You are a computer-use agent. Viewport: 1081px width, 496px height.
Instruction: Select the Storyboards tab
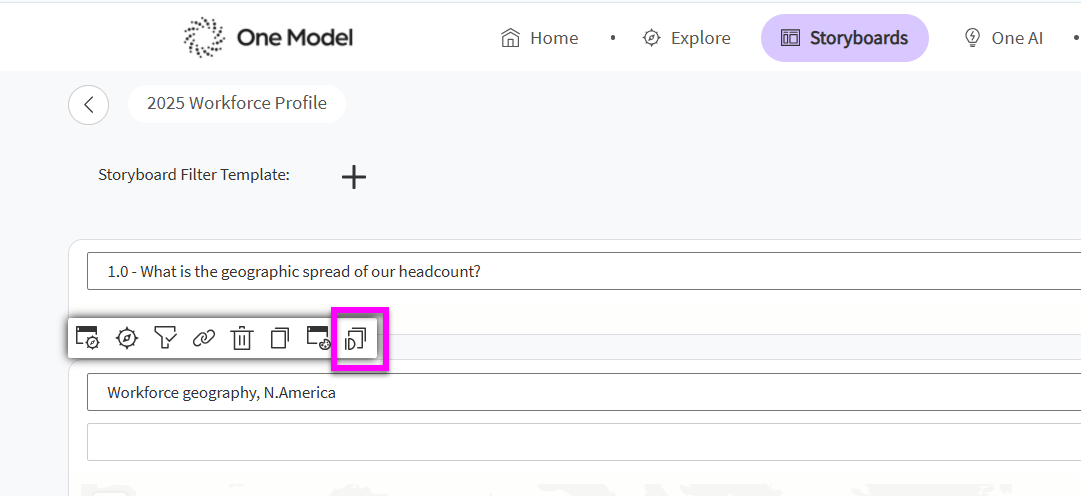(x=845, y=38)
